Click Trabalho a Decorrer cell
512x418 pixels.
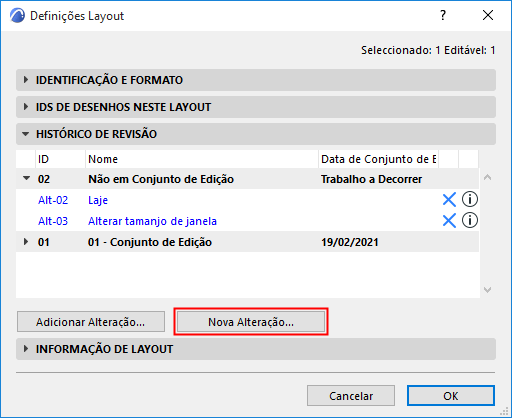point(371,179)
